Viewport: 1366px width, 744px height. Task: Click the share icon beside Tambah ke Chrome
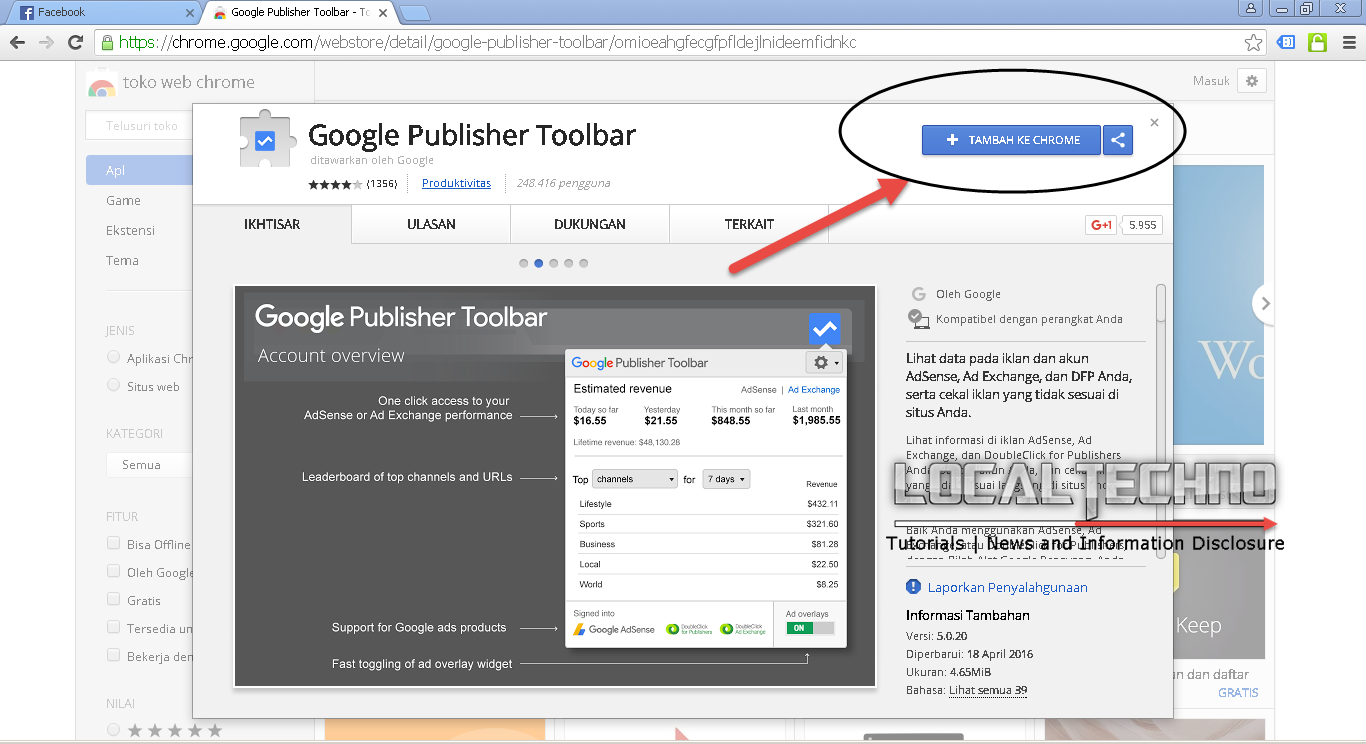[x=1118, y=140]
